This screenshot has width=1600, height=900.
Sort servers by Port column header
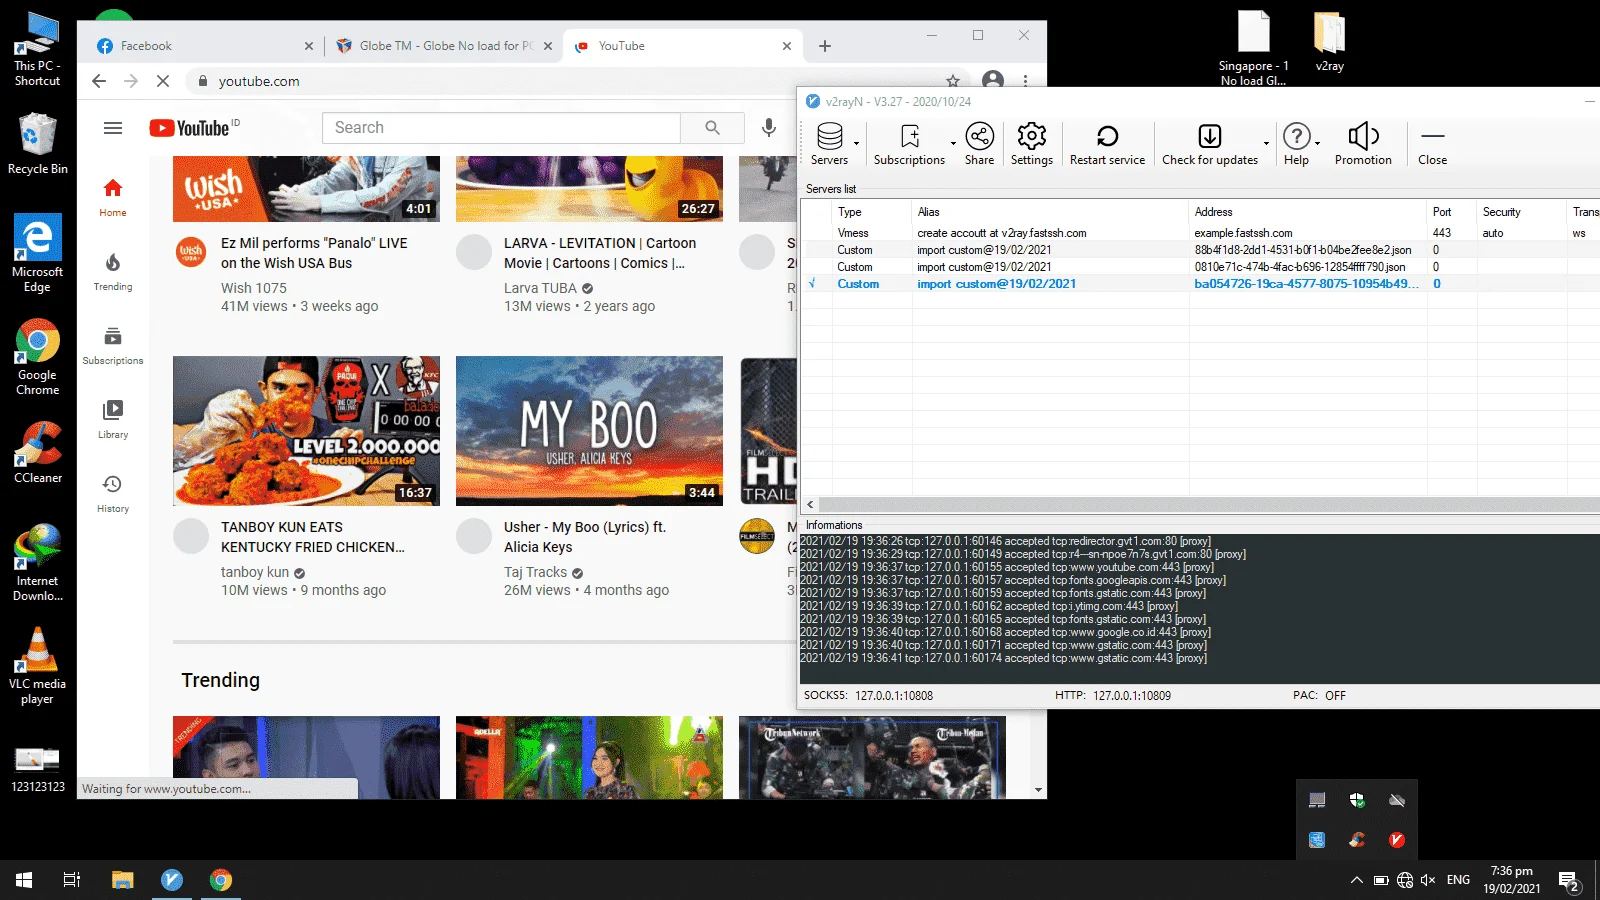[x=1452, y=212]
